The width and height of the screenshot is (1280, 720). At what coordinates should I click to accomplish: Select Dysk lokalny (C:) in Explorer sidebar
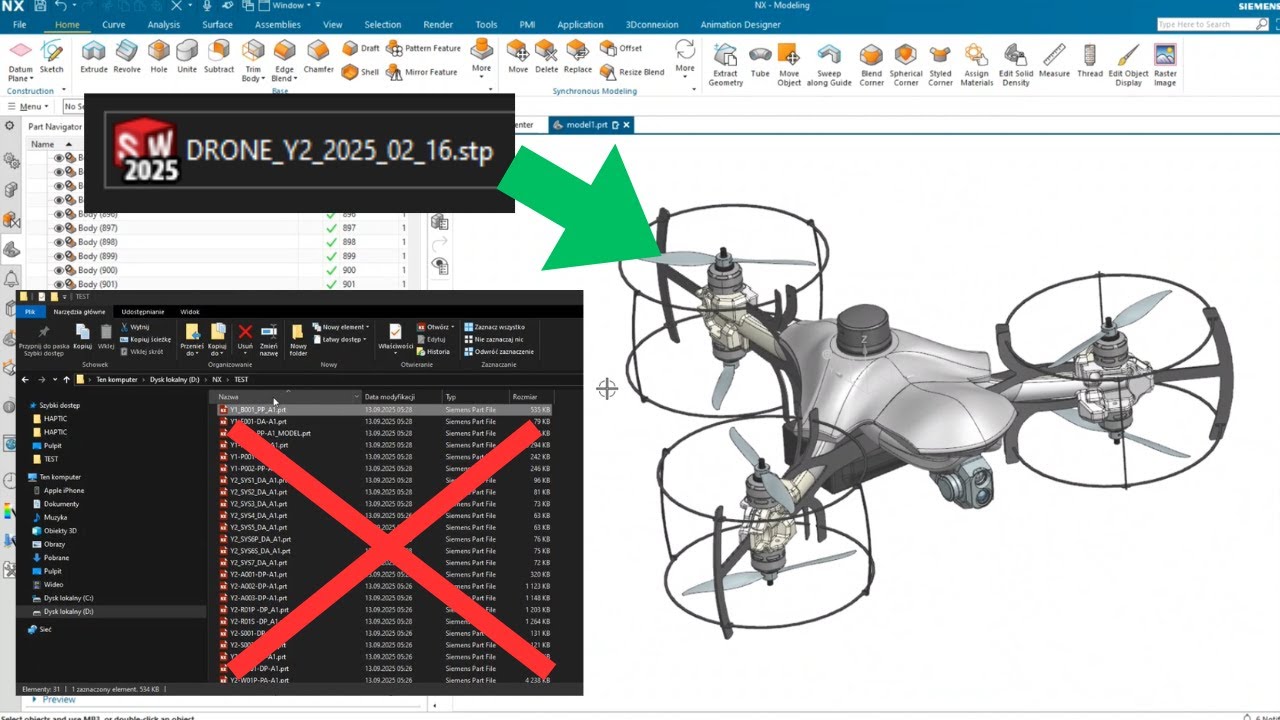tap(68, 598)
